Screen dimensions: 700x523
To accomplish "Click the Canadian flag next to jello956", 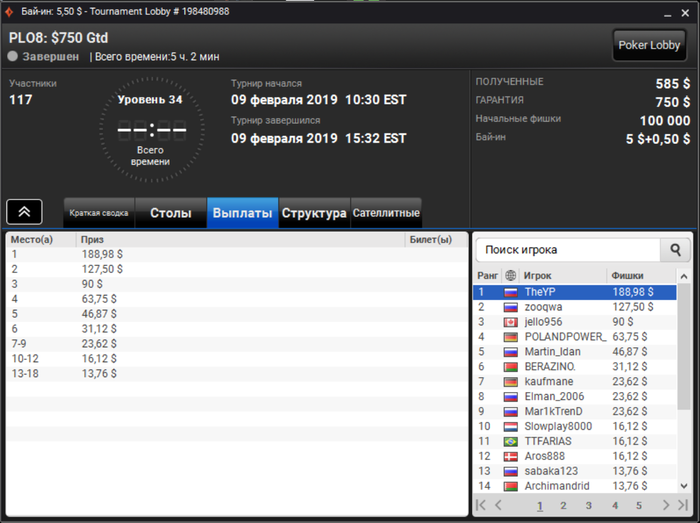I will click(510, 322).
